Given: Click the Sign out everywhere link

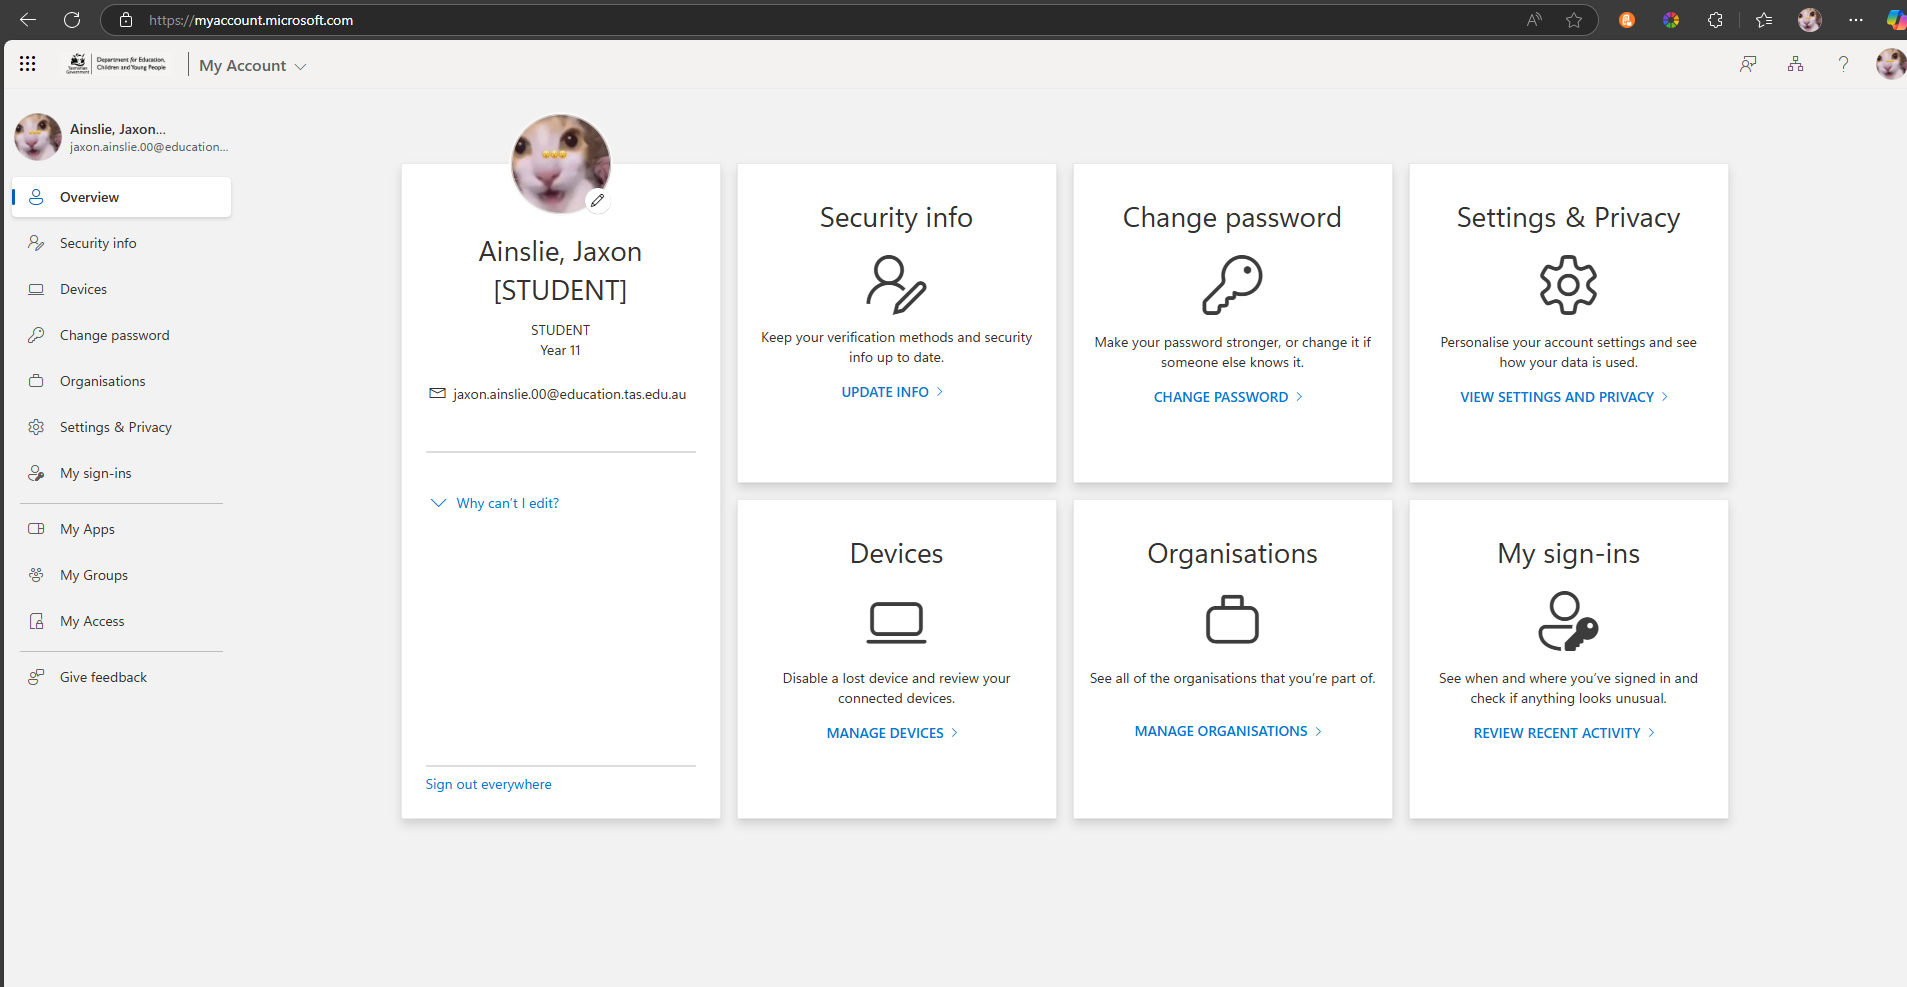Looking at the screenshot, I should 488,784.
